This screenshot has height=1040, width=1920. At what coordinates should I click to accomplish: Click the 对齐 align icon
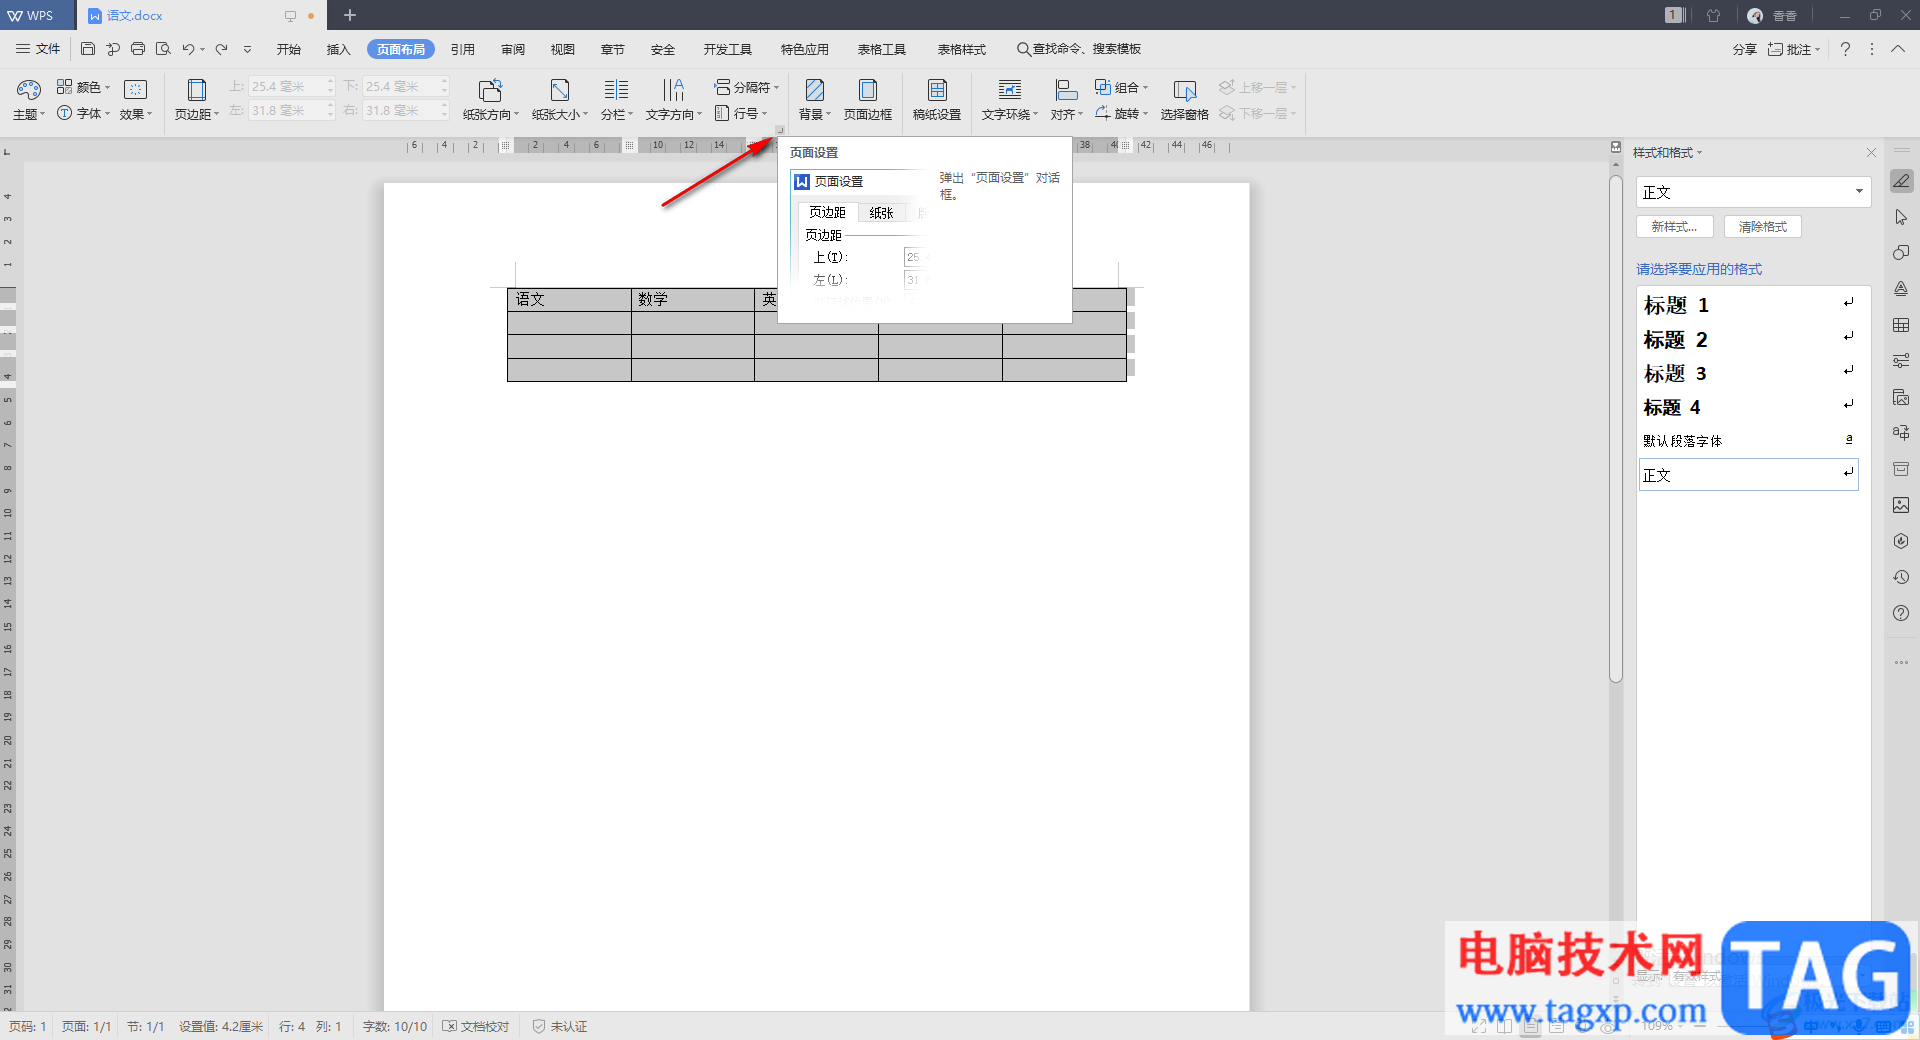(x=1066, y=90)
